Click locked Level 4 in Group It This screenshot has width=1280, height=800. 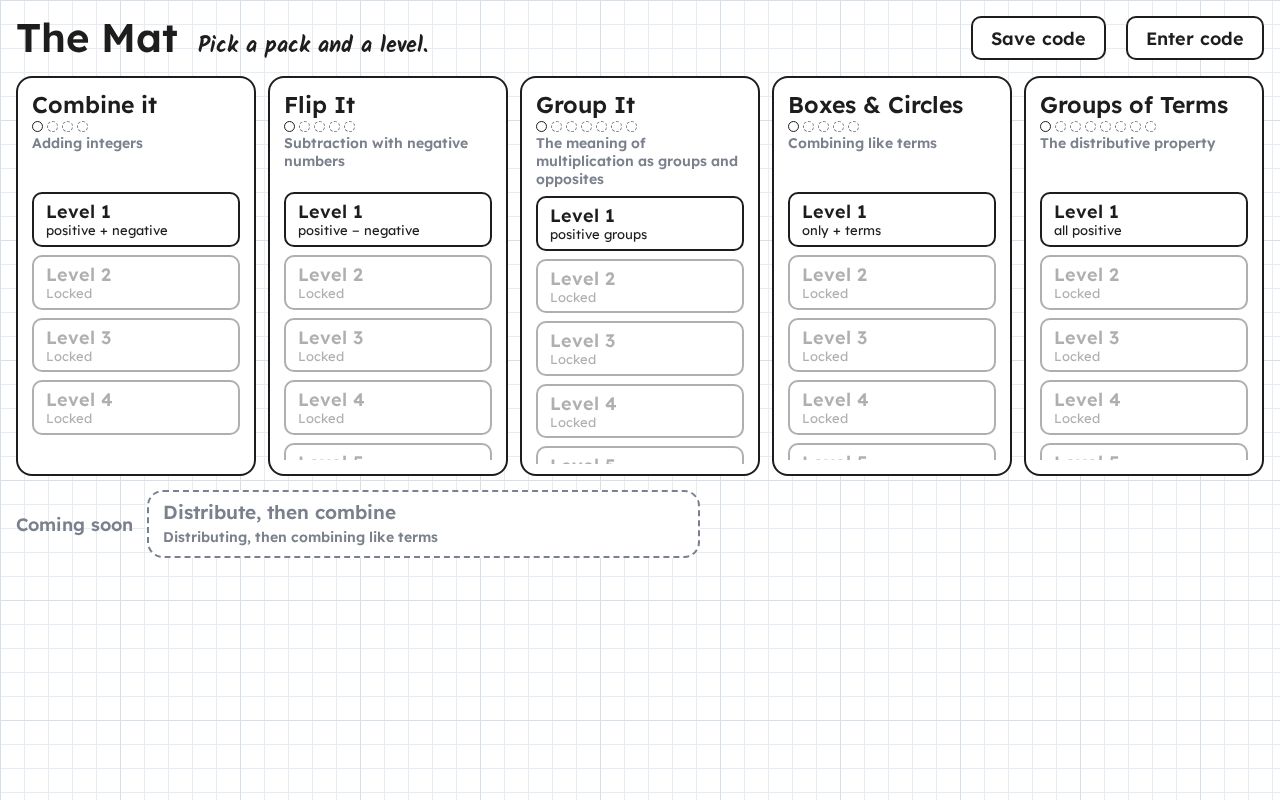point(640,411)
